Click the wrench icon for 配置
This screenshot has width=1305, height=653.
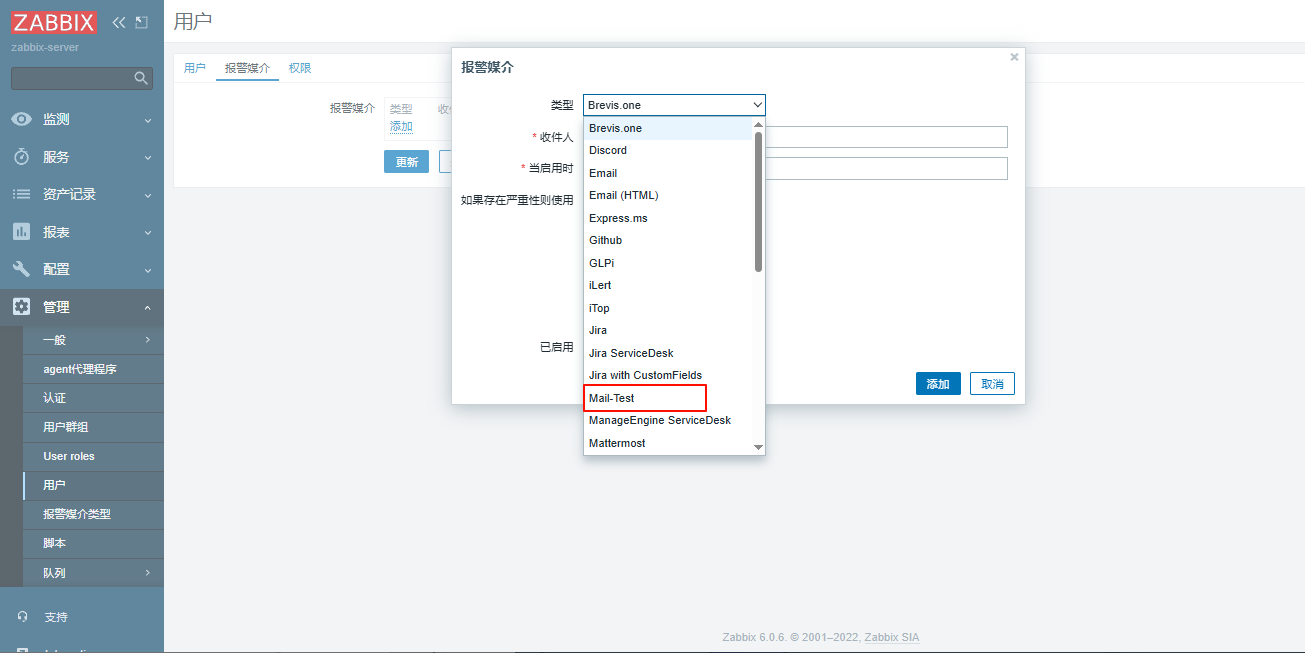(21, 269)
